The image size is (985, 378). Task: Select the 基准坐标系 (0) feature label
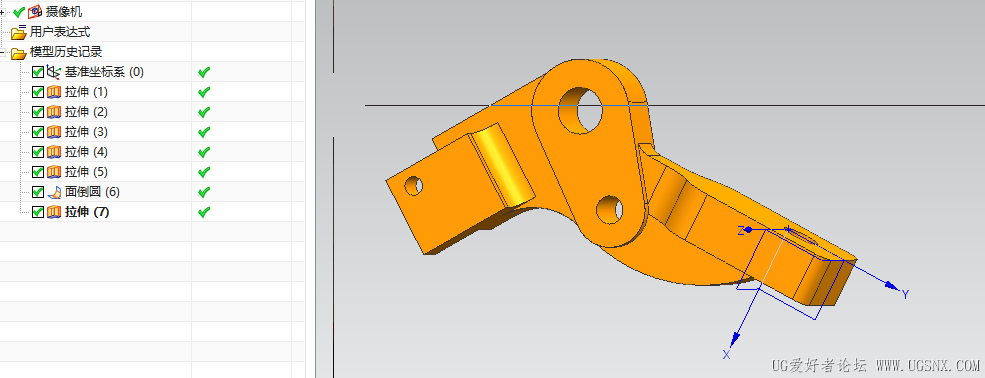coord(104,72)
